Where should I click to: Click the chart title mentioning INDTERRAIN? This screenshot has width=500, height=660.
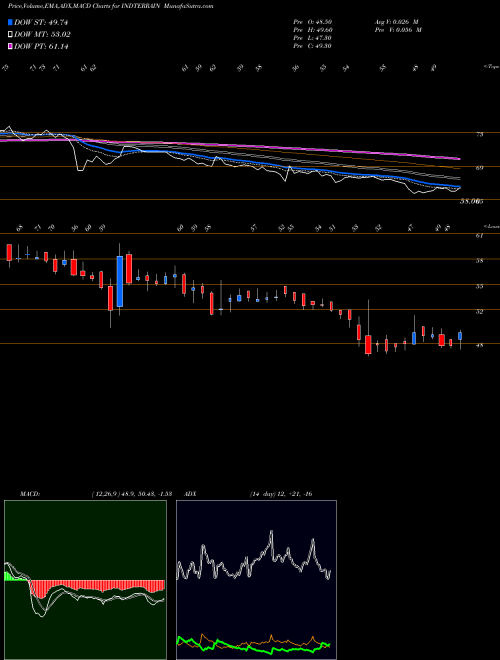(110, 6)
